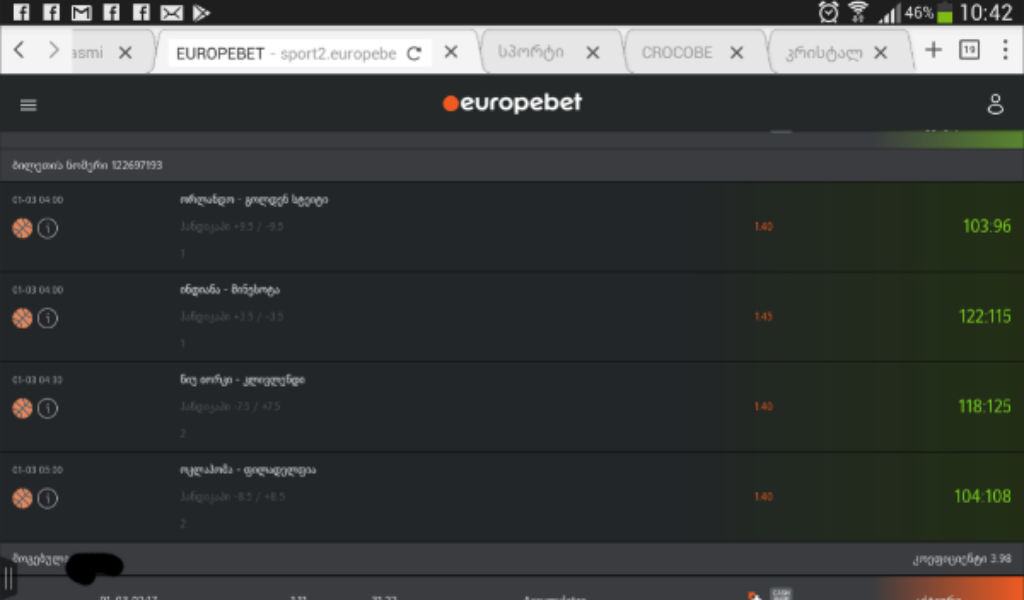The image size is (1024, 600).
Task: Click the info icon on the first bet row
Action: click(47, 229)
